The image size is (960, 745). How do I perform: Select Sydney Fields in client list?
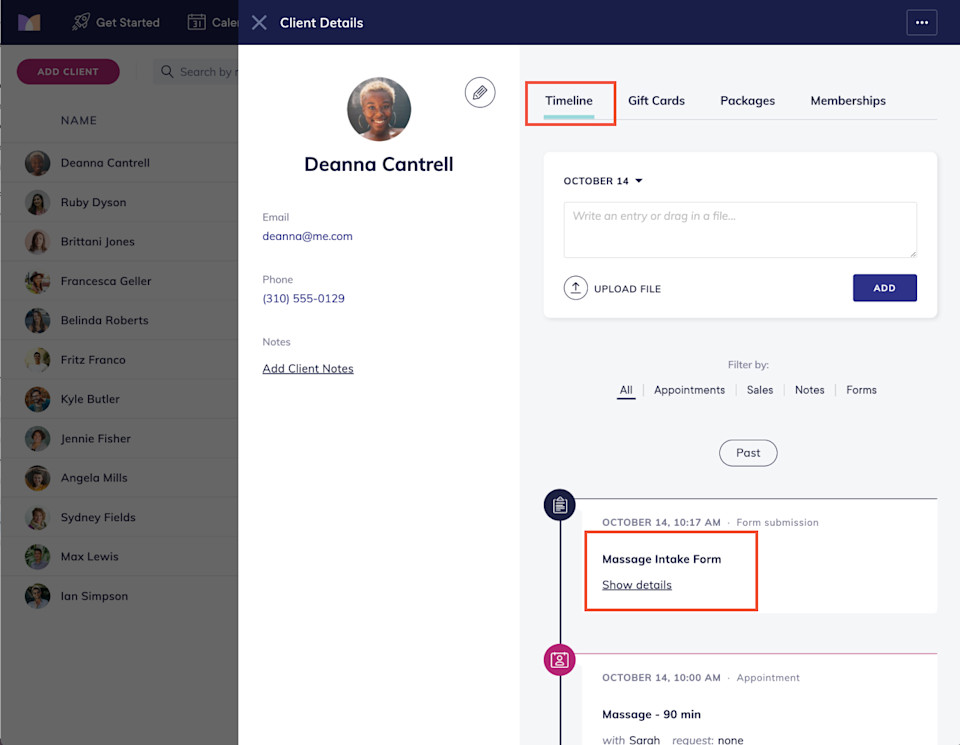[119, 517]
